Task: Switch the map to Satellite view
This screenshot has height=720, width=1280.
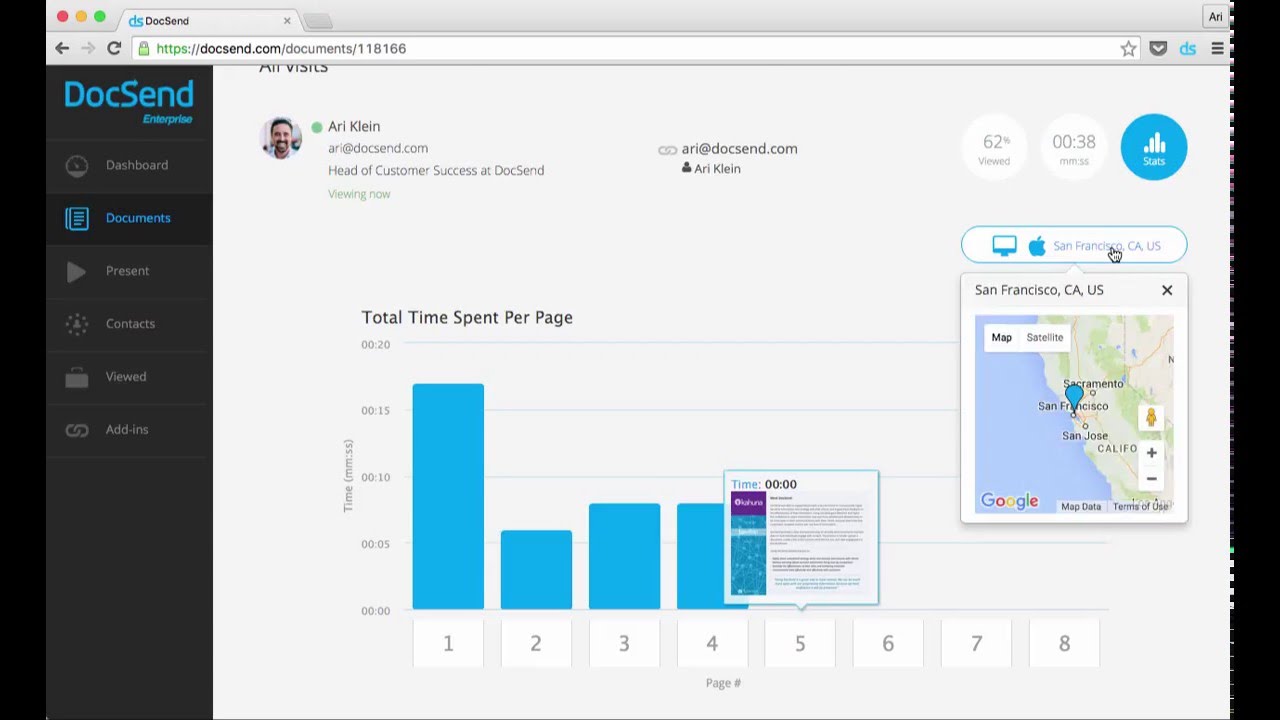Action: tap(1044, 337)
